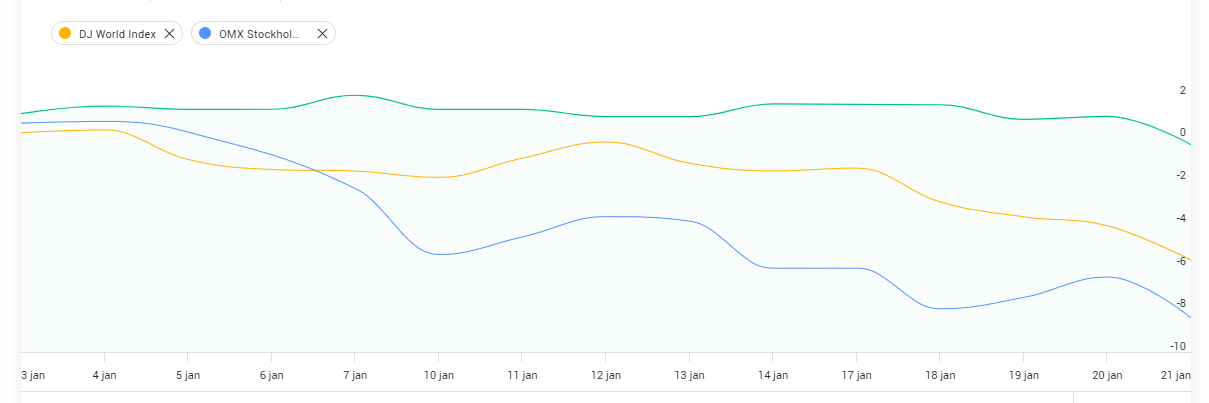The height and width of the screenshot is (403, 1209).
Task: Click the 10 jan date label
Action: [438, 375]
